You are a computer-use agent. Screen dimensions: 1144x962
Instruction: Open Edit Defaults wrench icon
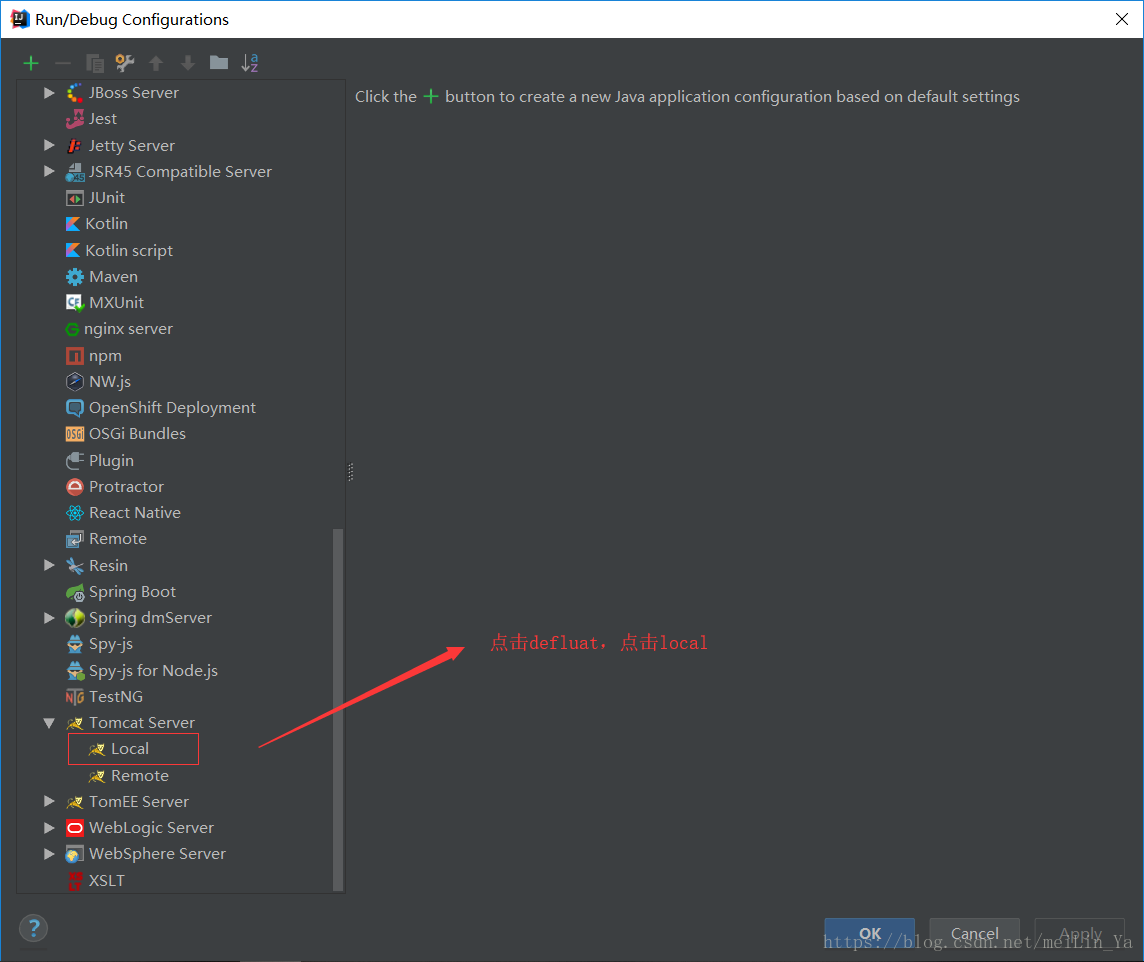[x=125, y=63]
